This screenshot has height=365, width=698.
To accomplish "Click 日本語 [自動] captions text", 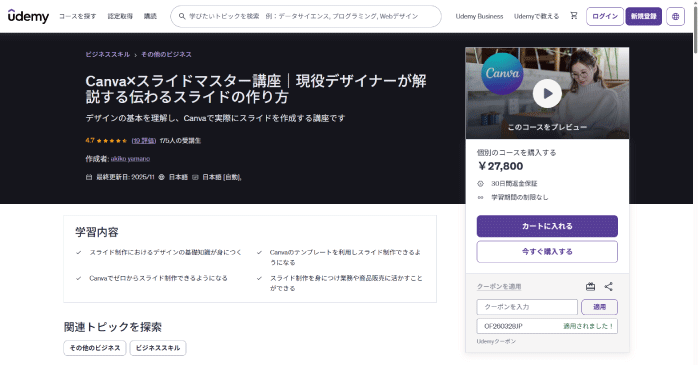I will click(222, 177).
